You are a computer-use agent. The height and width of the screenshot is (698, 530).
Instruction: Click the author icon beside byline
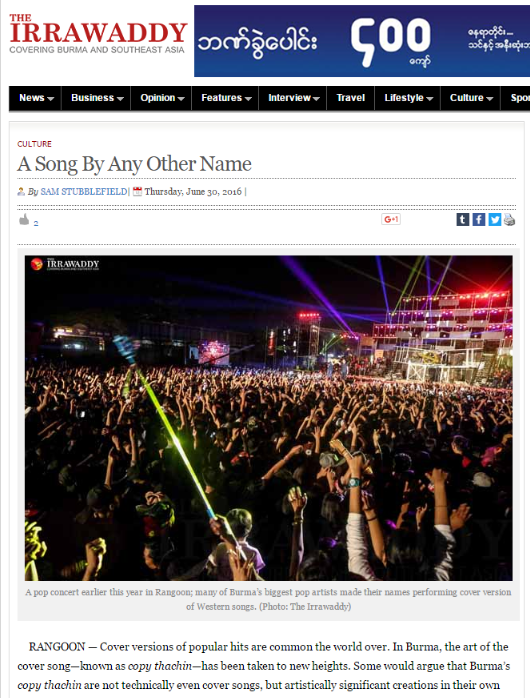coord(21,192)
